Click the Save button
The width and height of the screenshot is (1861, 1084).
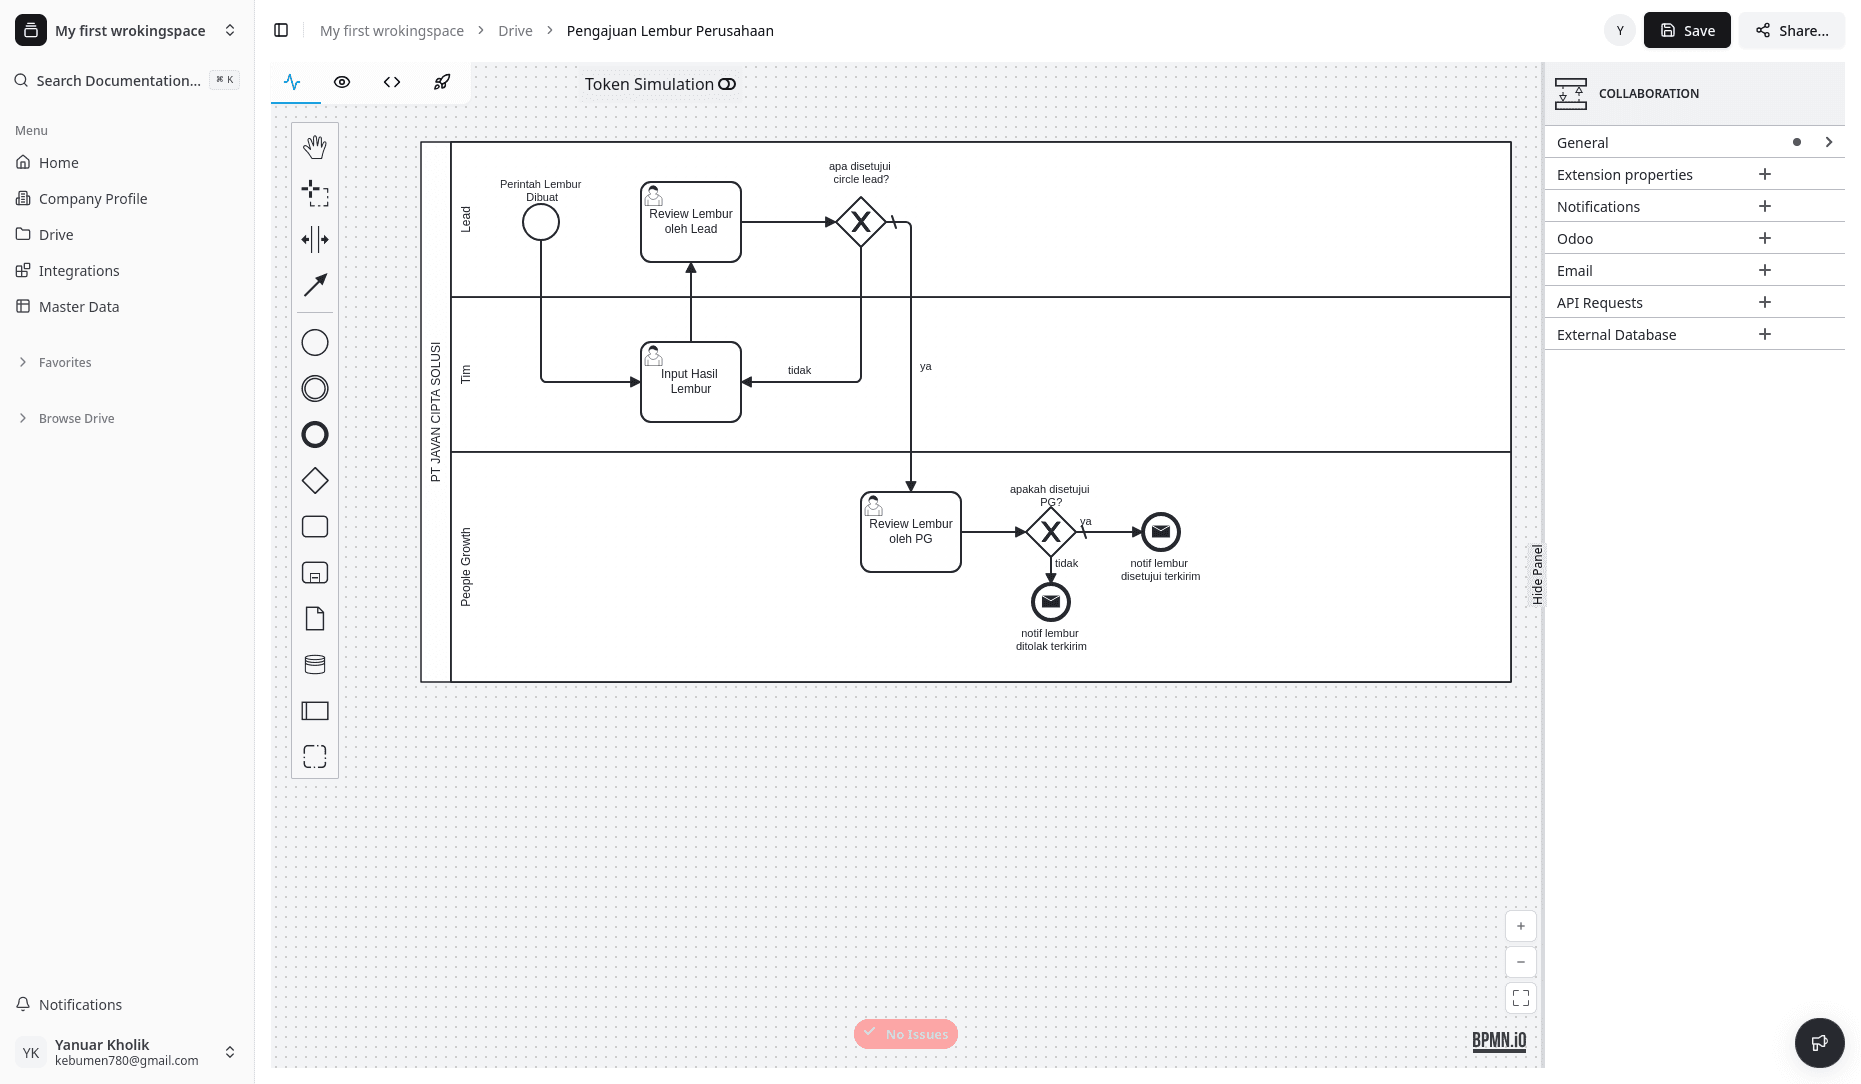click(x=1686, y=31)
